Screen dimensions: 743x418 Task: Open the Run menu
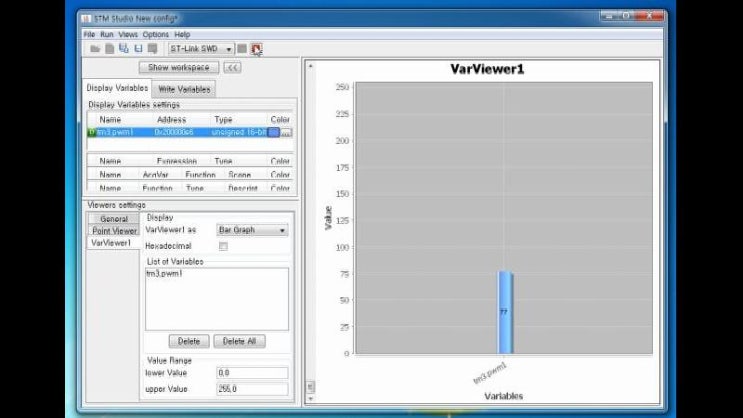click(105, 35)
